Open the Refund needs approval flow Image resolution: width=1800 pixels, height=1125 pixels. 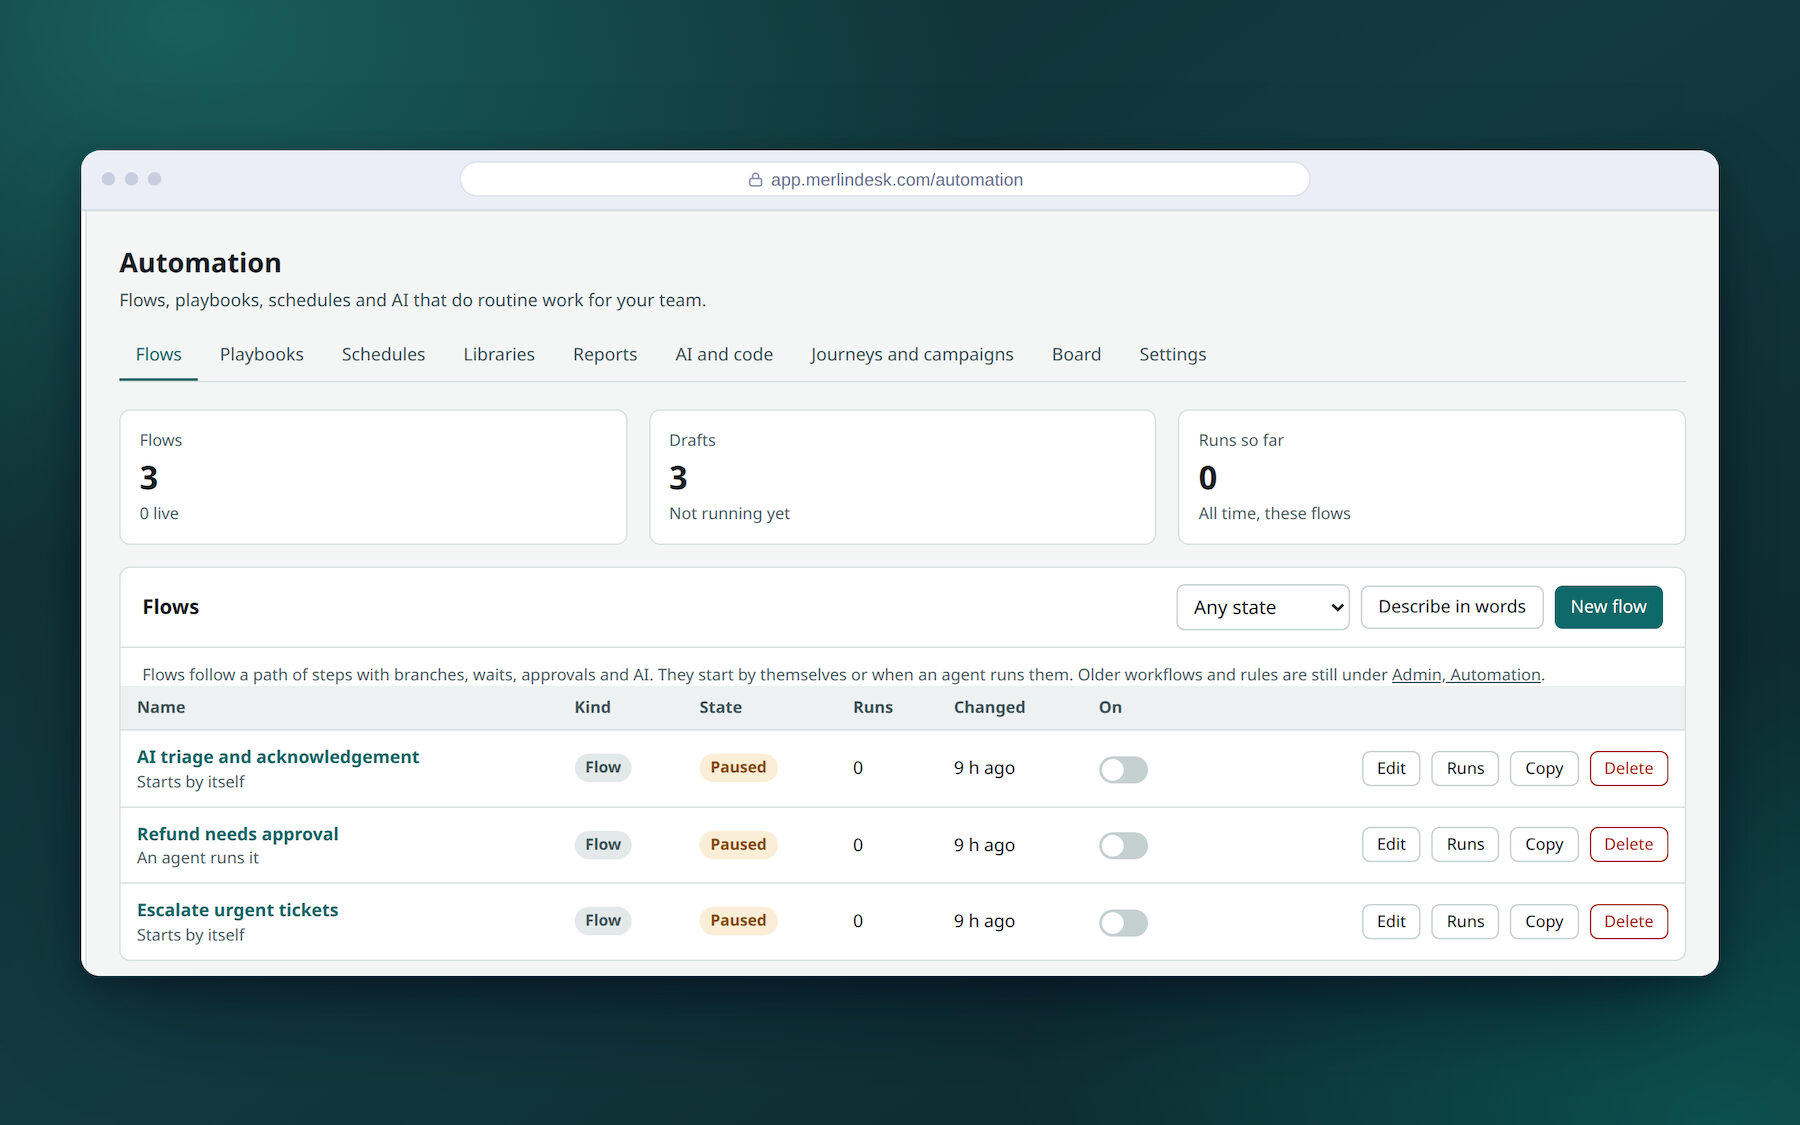pos(238,834)
